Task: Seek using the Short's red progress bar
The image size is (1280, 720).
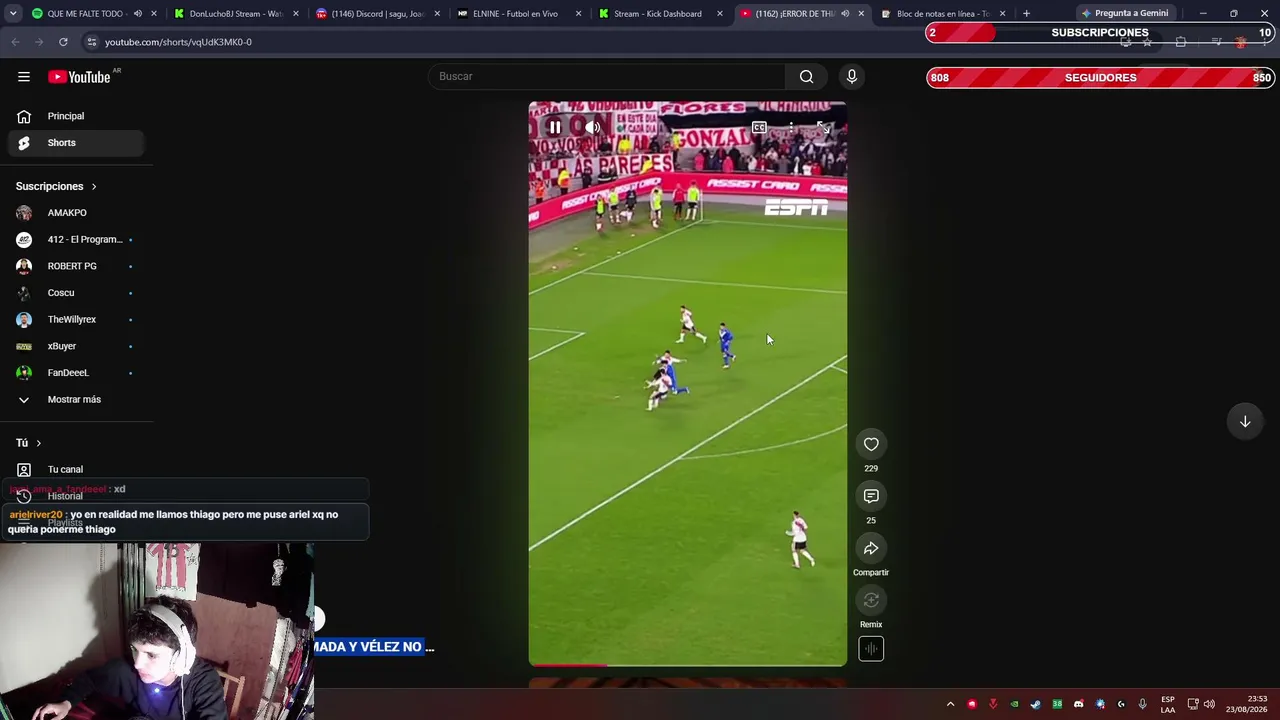Action: 688,664
